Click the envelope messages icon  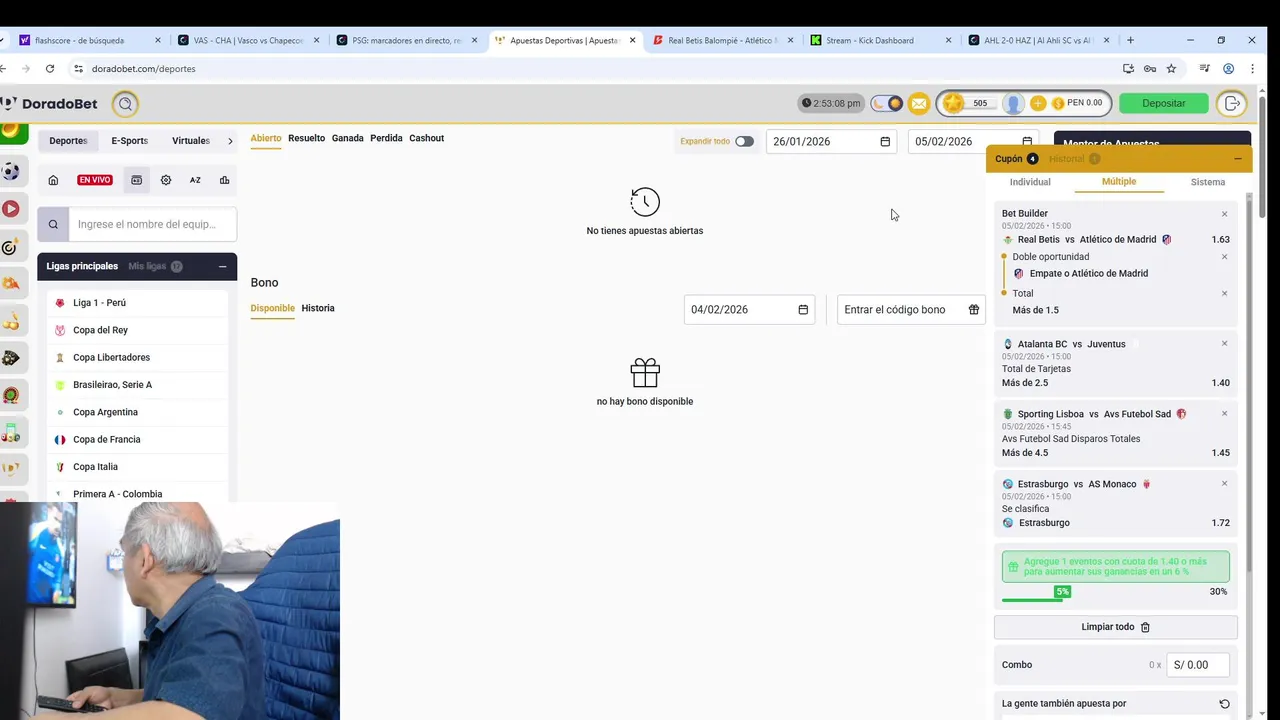pyautogui.click(x=918, y=103)
